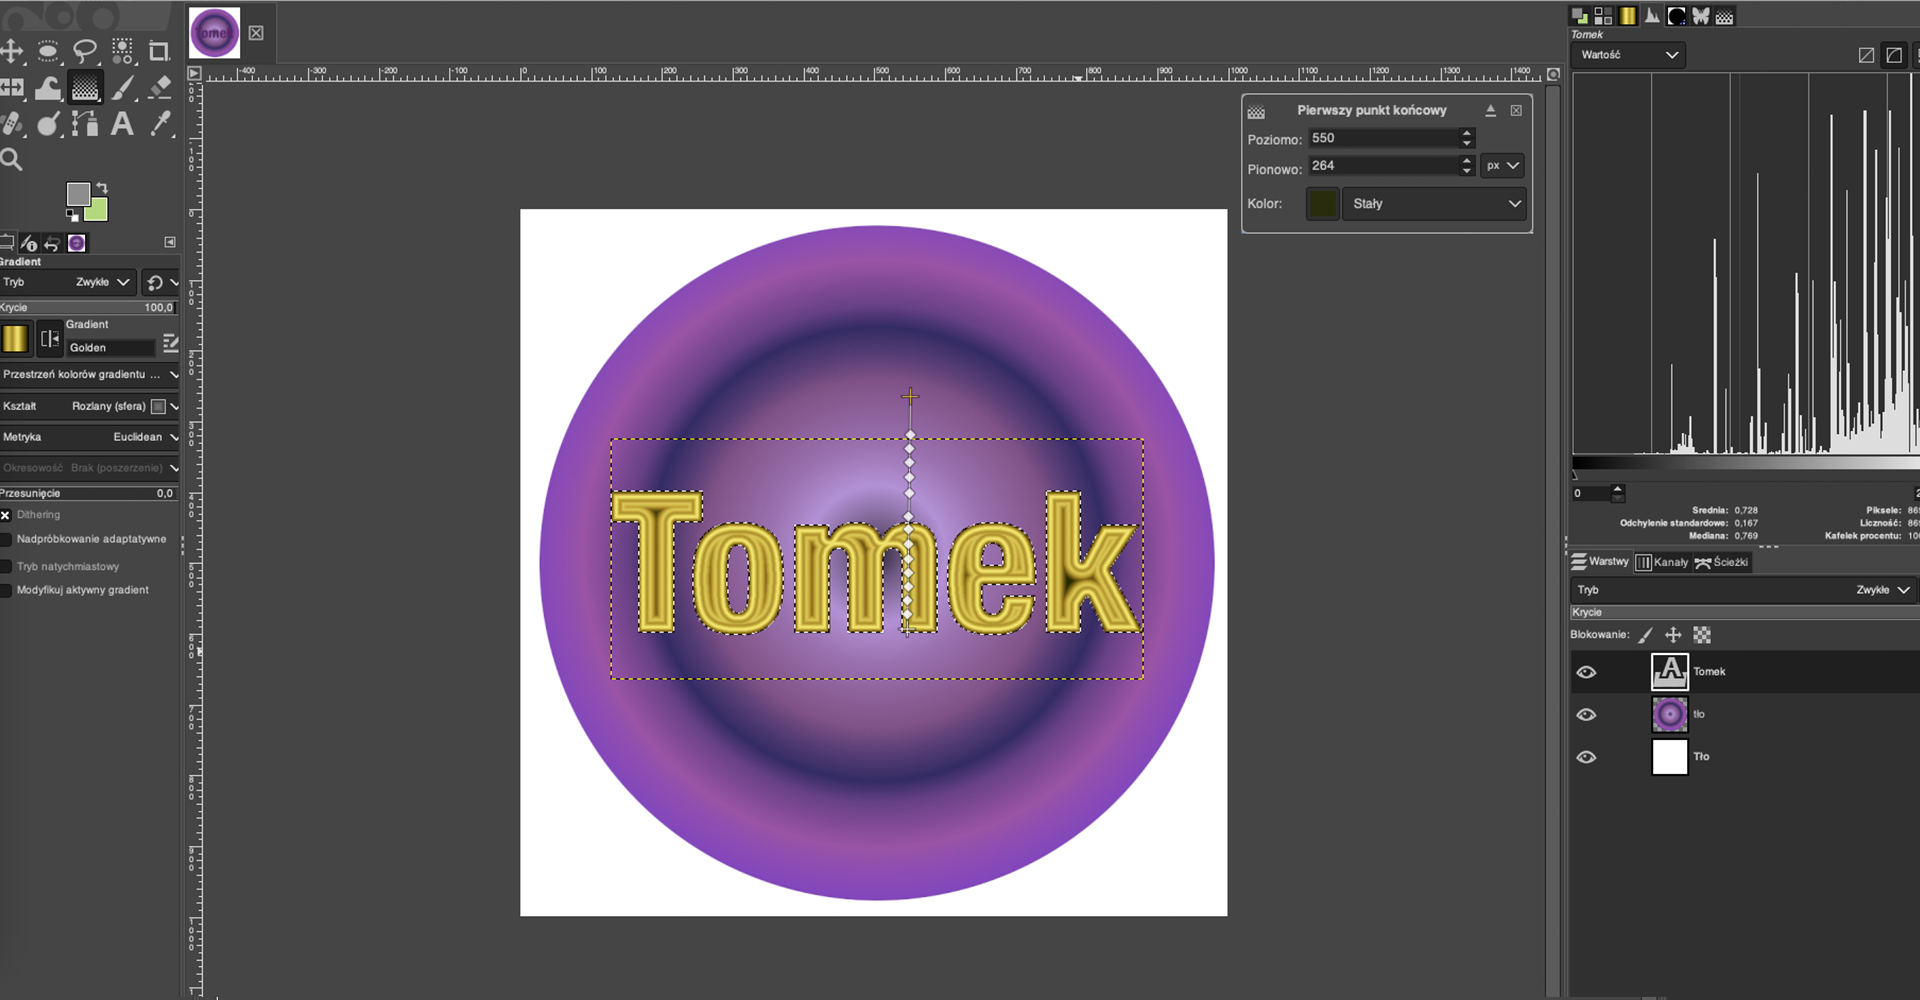The height and width of the screenshot is (1000, 1920).
Task: Open the tool options panel menu arrow
Action: tap(170, 242)
